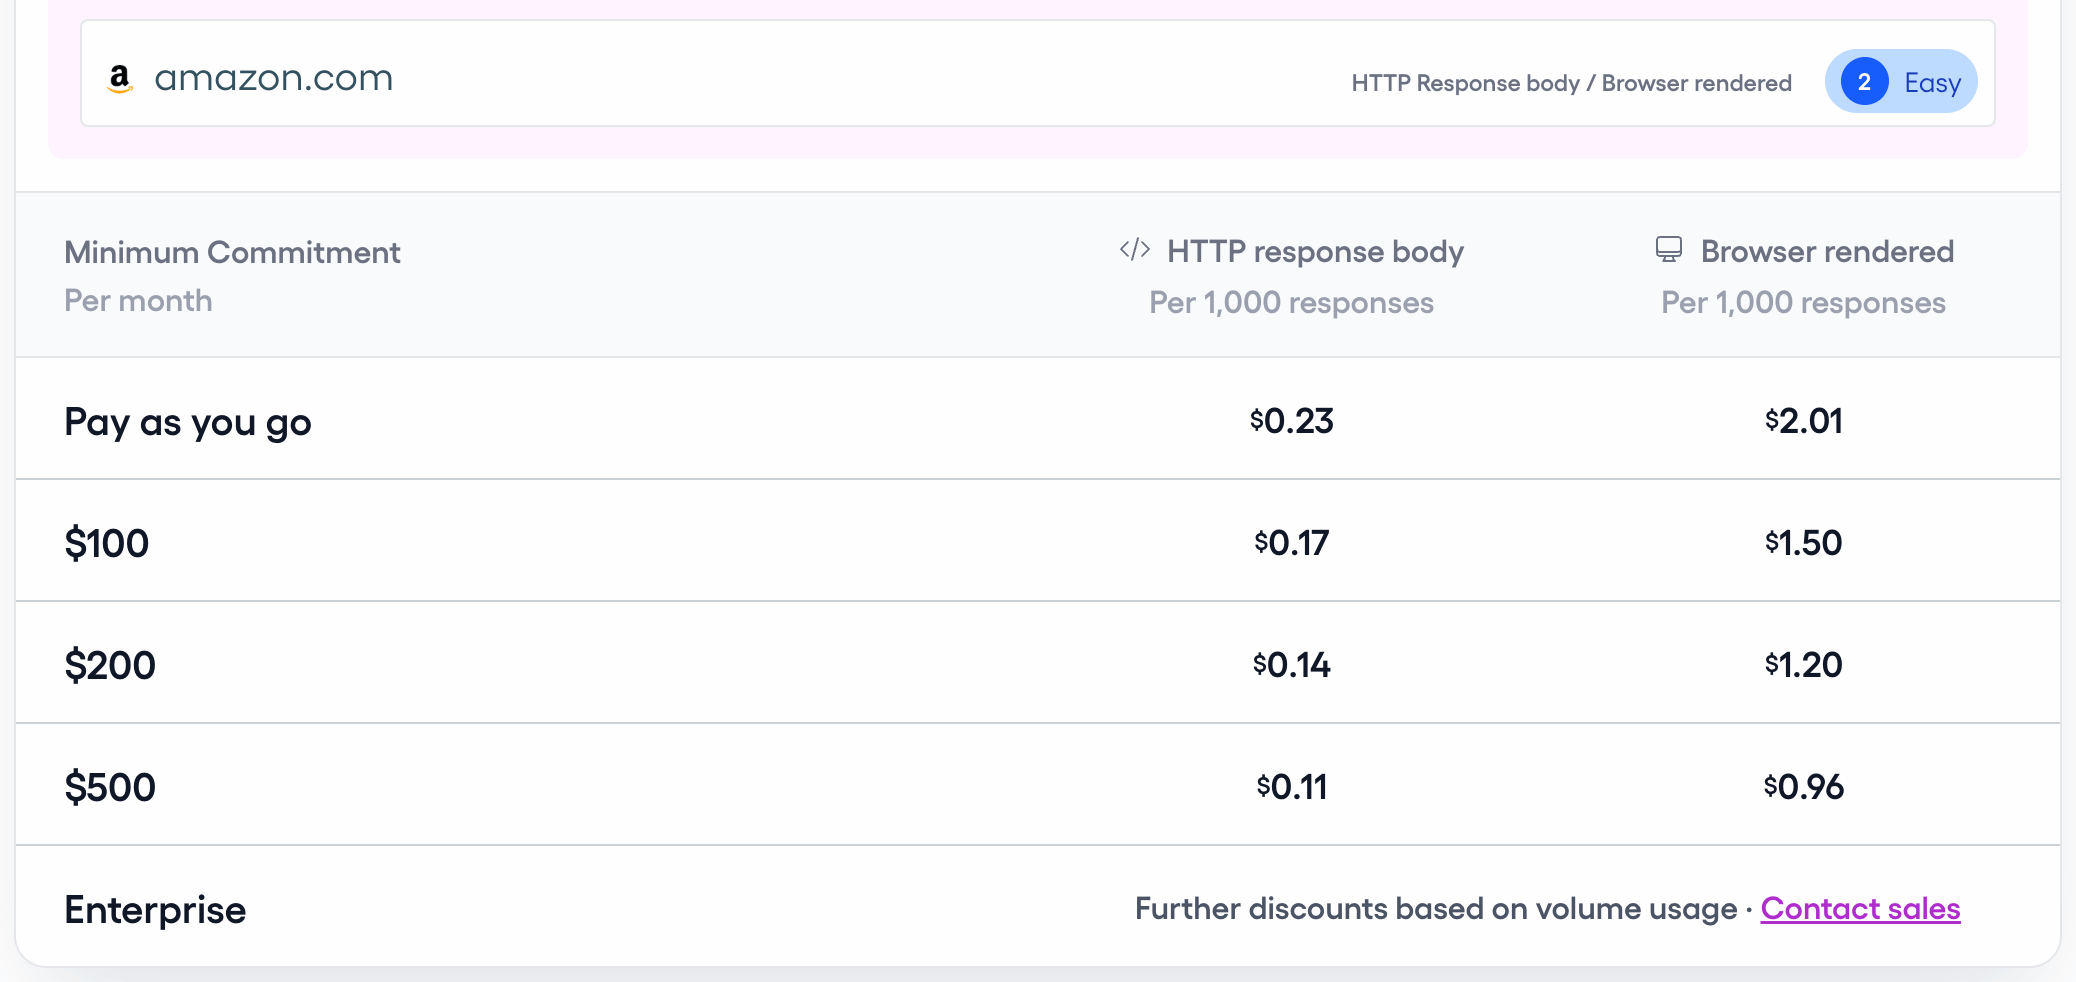Select the $500 commitment tier

tap(110, 786)
